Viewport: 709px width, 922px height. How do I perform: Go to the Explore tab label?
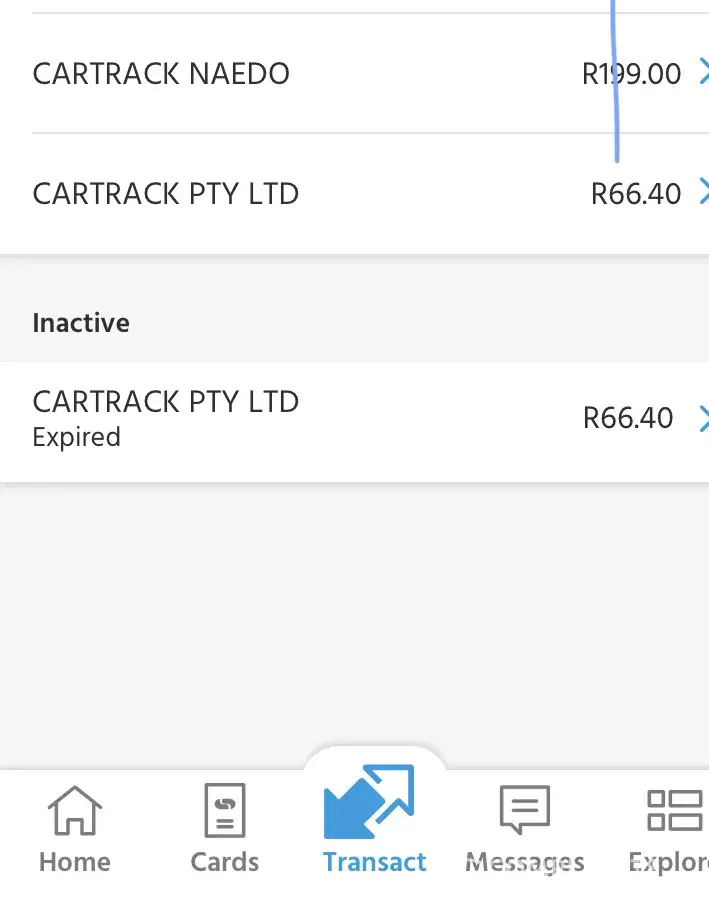(x=668, y=862)
